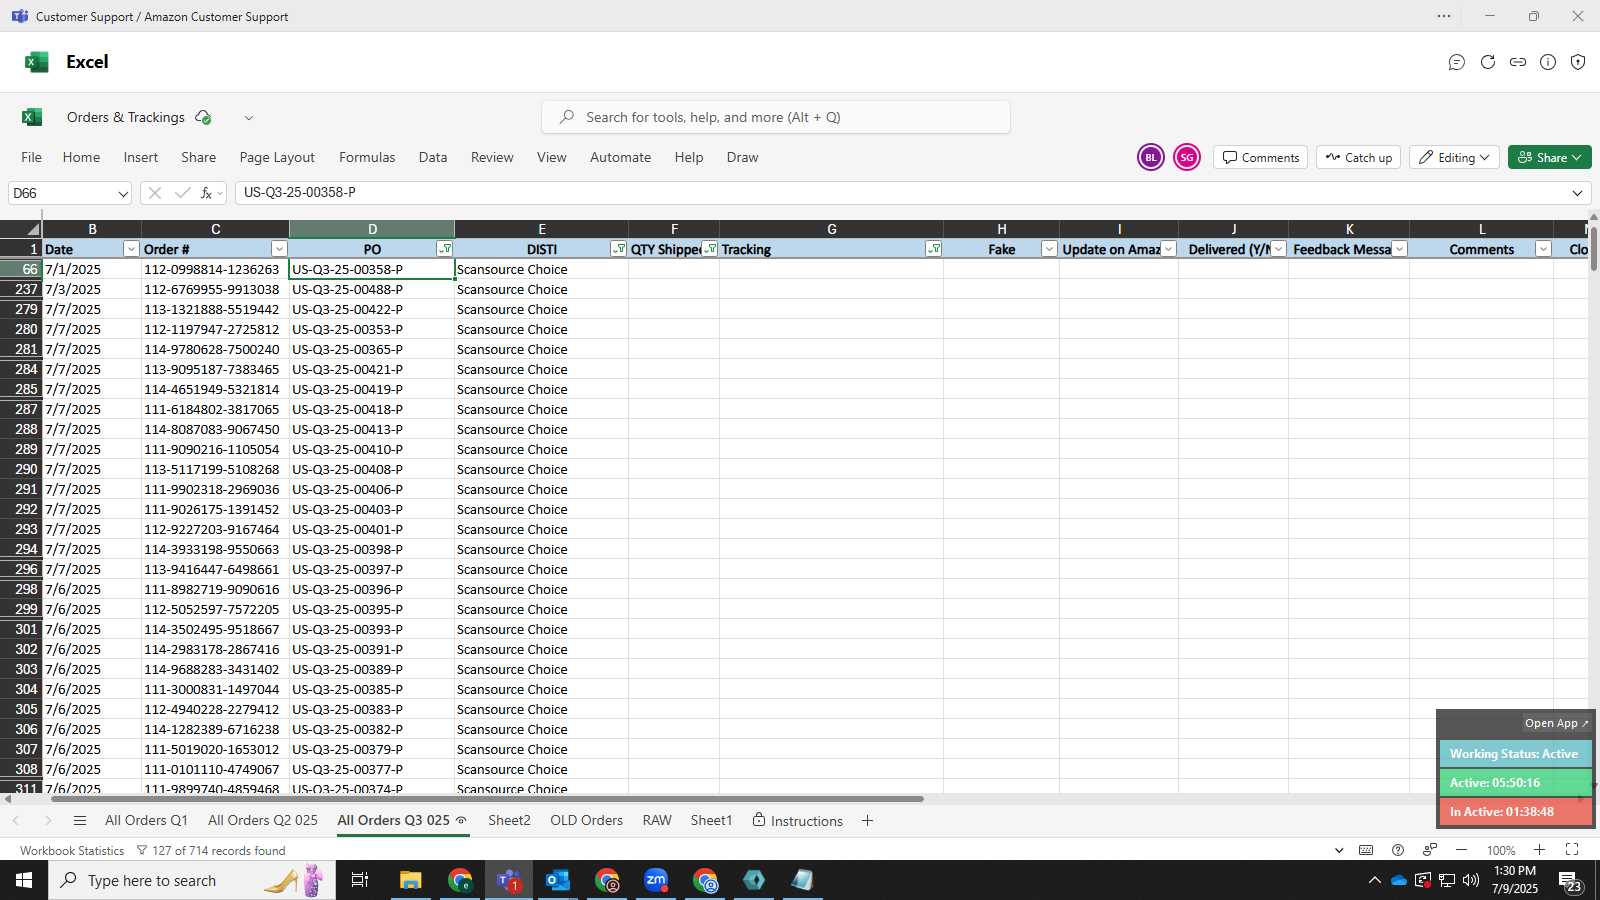This screenshot has width=1600, height=900.
Task: Open the PO column filter button
Action: click(445, 249)
